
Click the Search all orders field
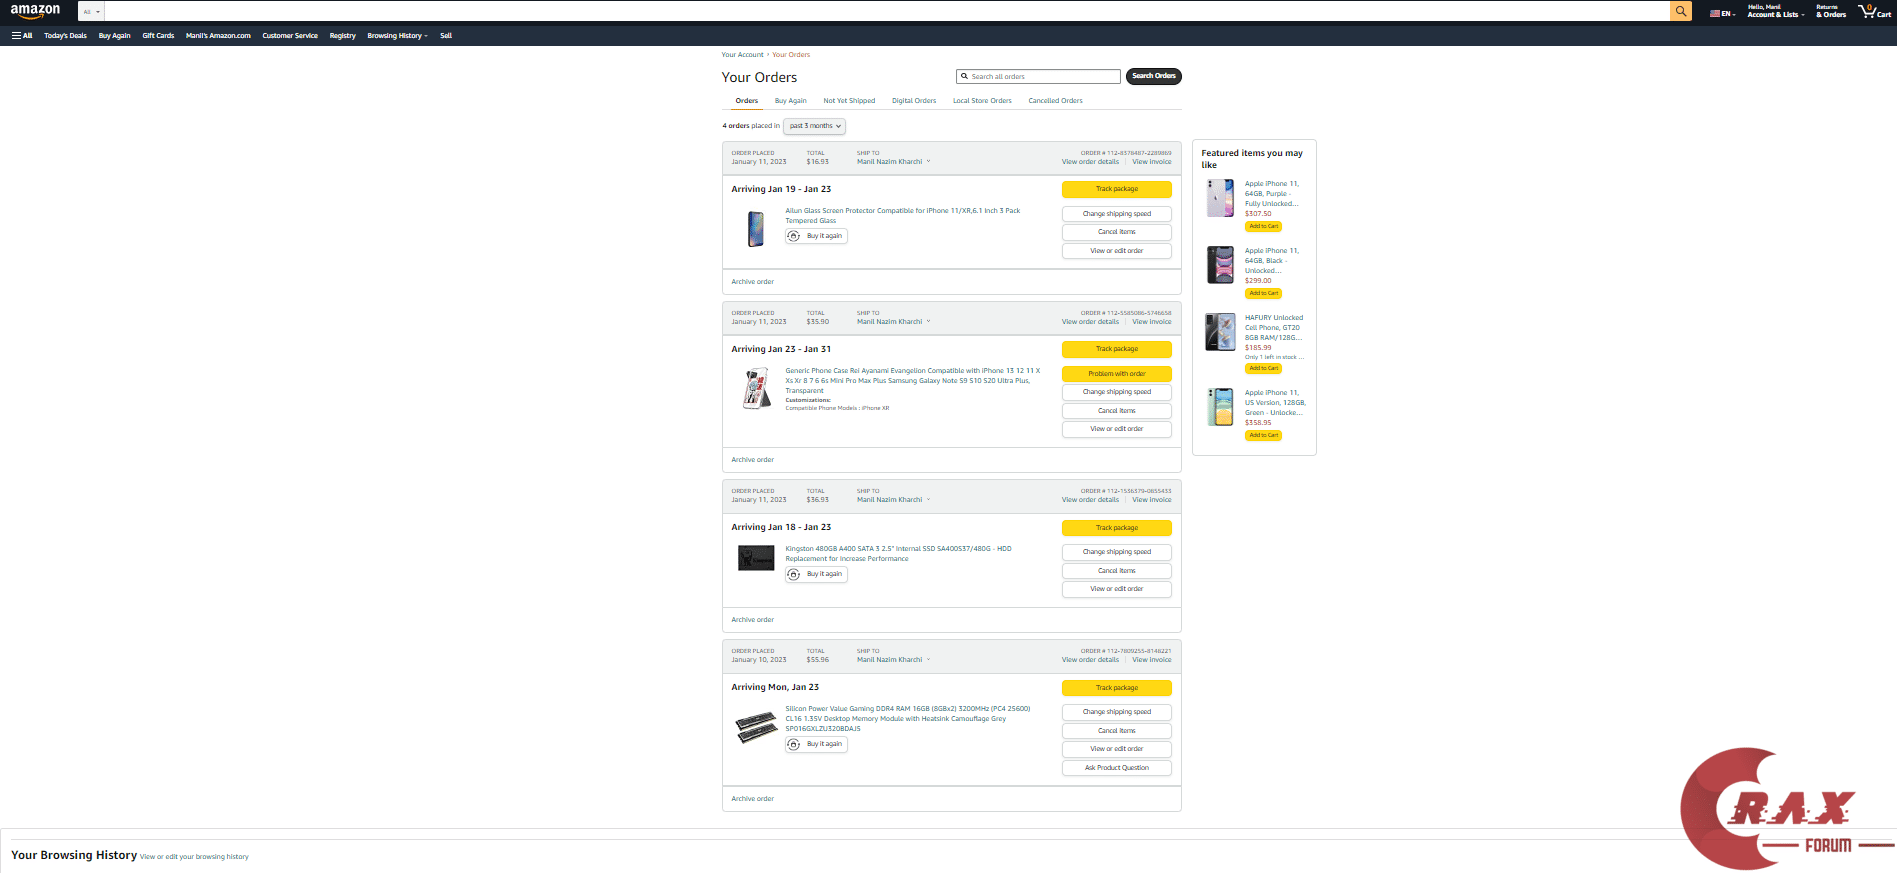pyautogui.click(x=1038, y=76)
